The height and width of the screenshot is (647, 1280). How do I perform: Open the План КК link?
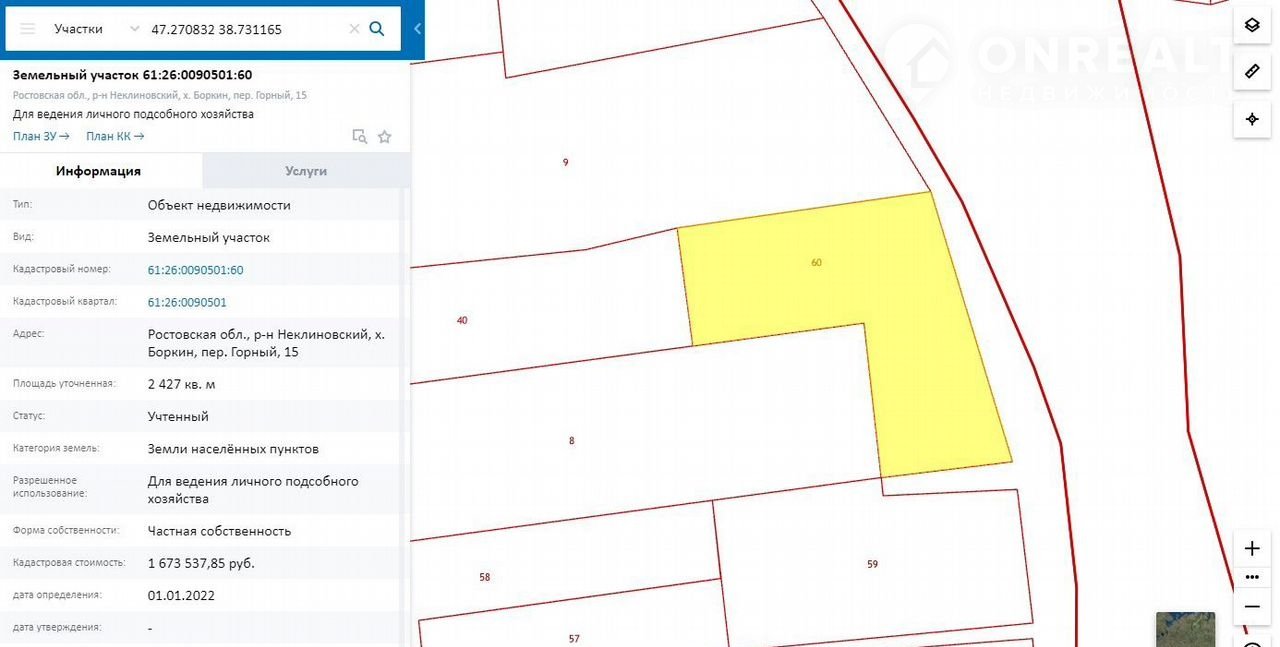(x=115, y=137)
